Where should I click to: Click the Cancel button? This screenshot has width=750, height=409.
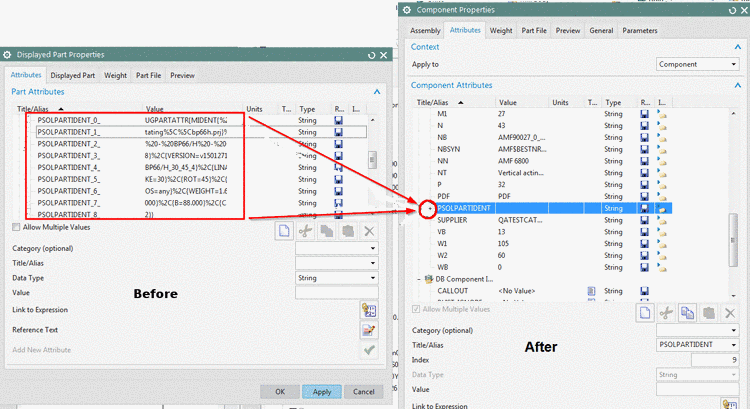pyautogui.click(x=364, y=392)
